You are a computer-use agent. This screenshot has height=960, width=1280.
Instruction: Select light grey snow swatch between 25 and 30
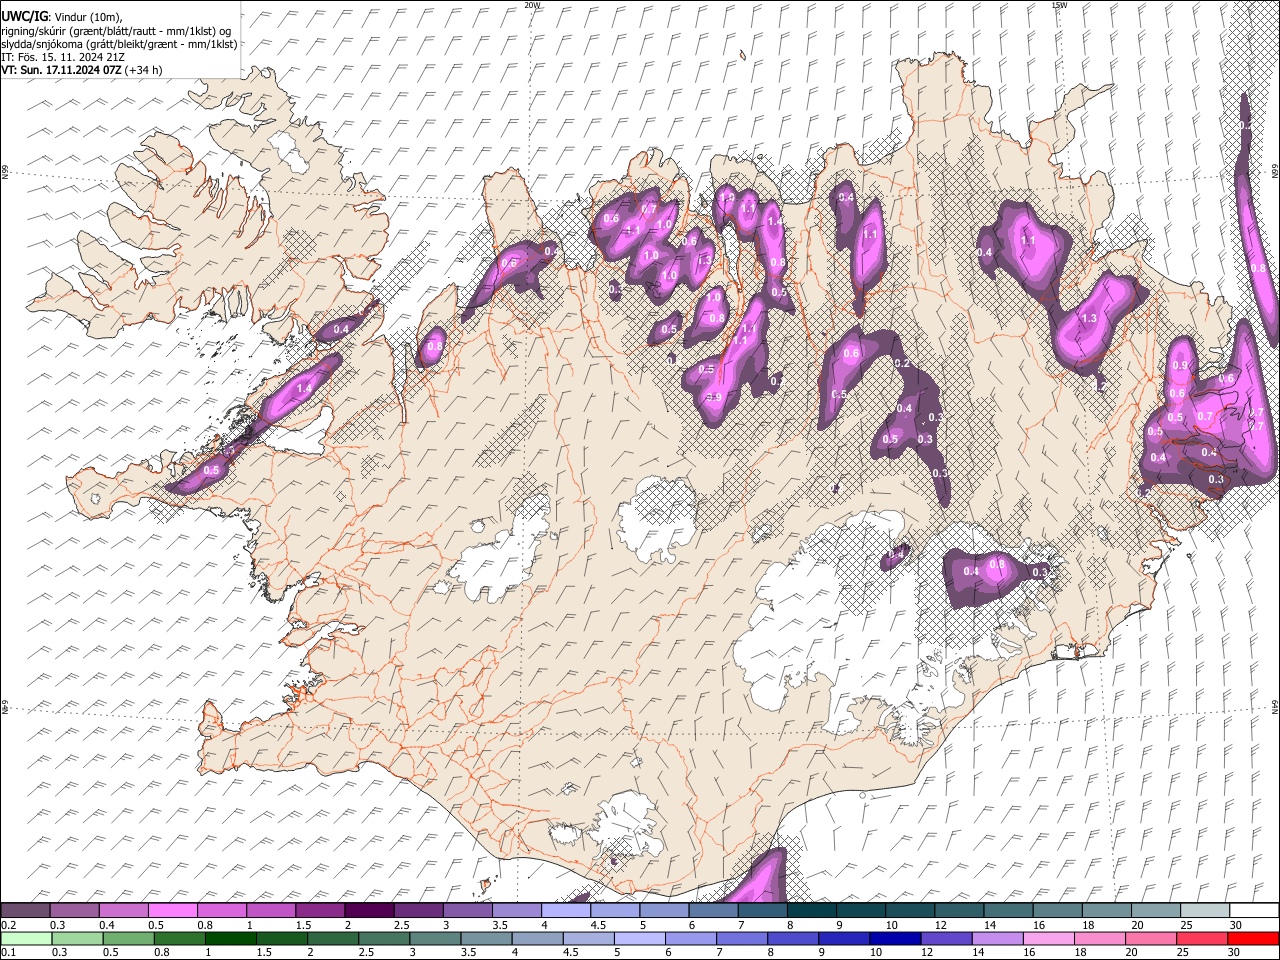click(x=1204, y=910)
